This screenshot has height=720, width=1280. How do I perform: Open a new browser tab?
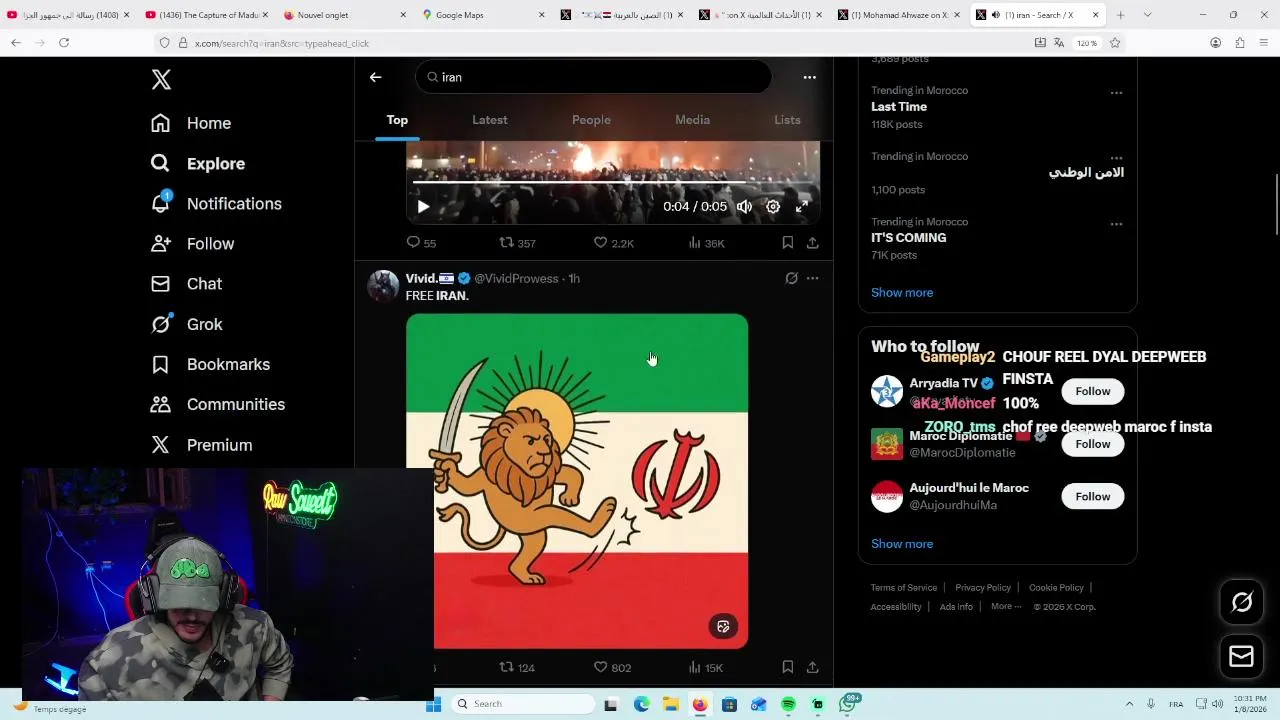[x=1120, y=15]
